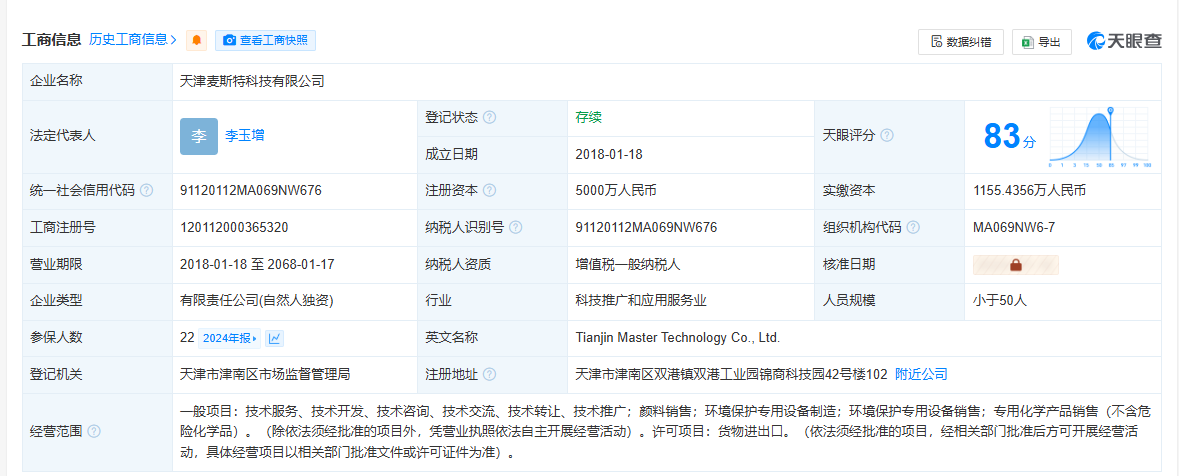Click help icon beside 统一社会信用代码

tap(147, 190)
